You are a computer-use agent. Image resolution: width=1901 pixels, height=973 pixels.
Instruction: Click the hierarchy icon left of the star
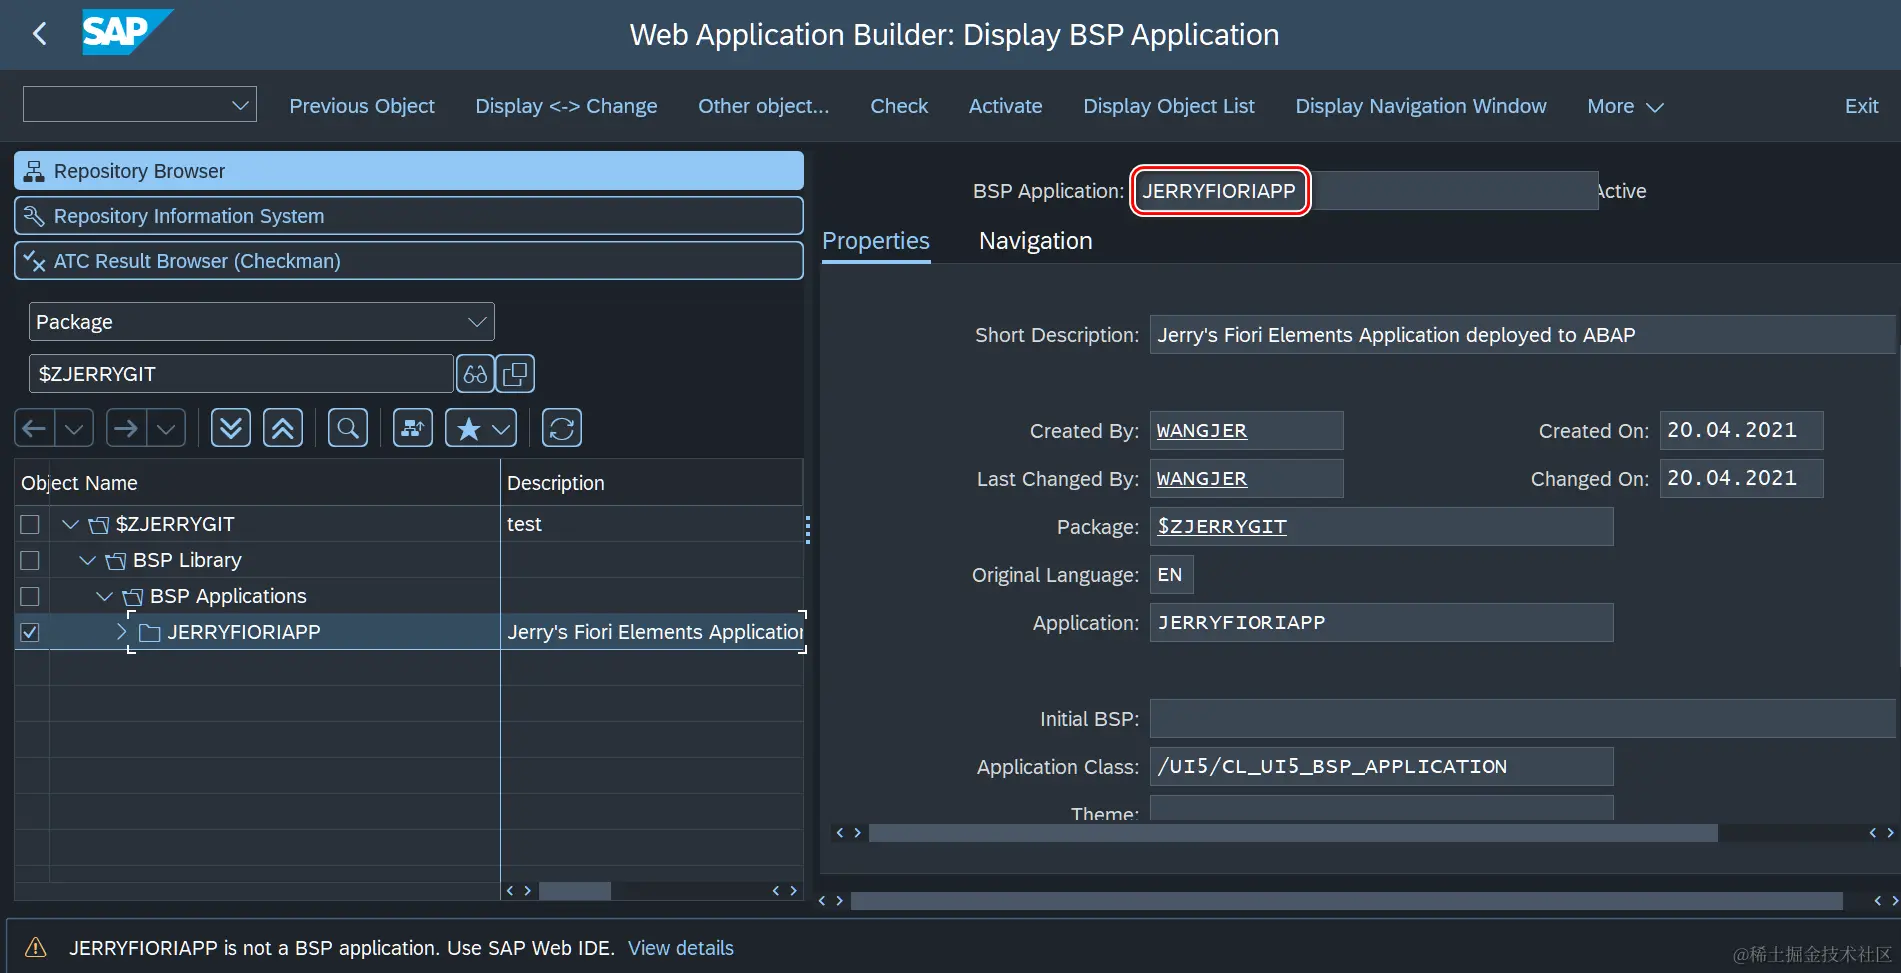coord(413,429)
